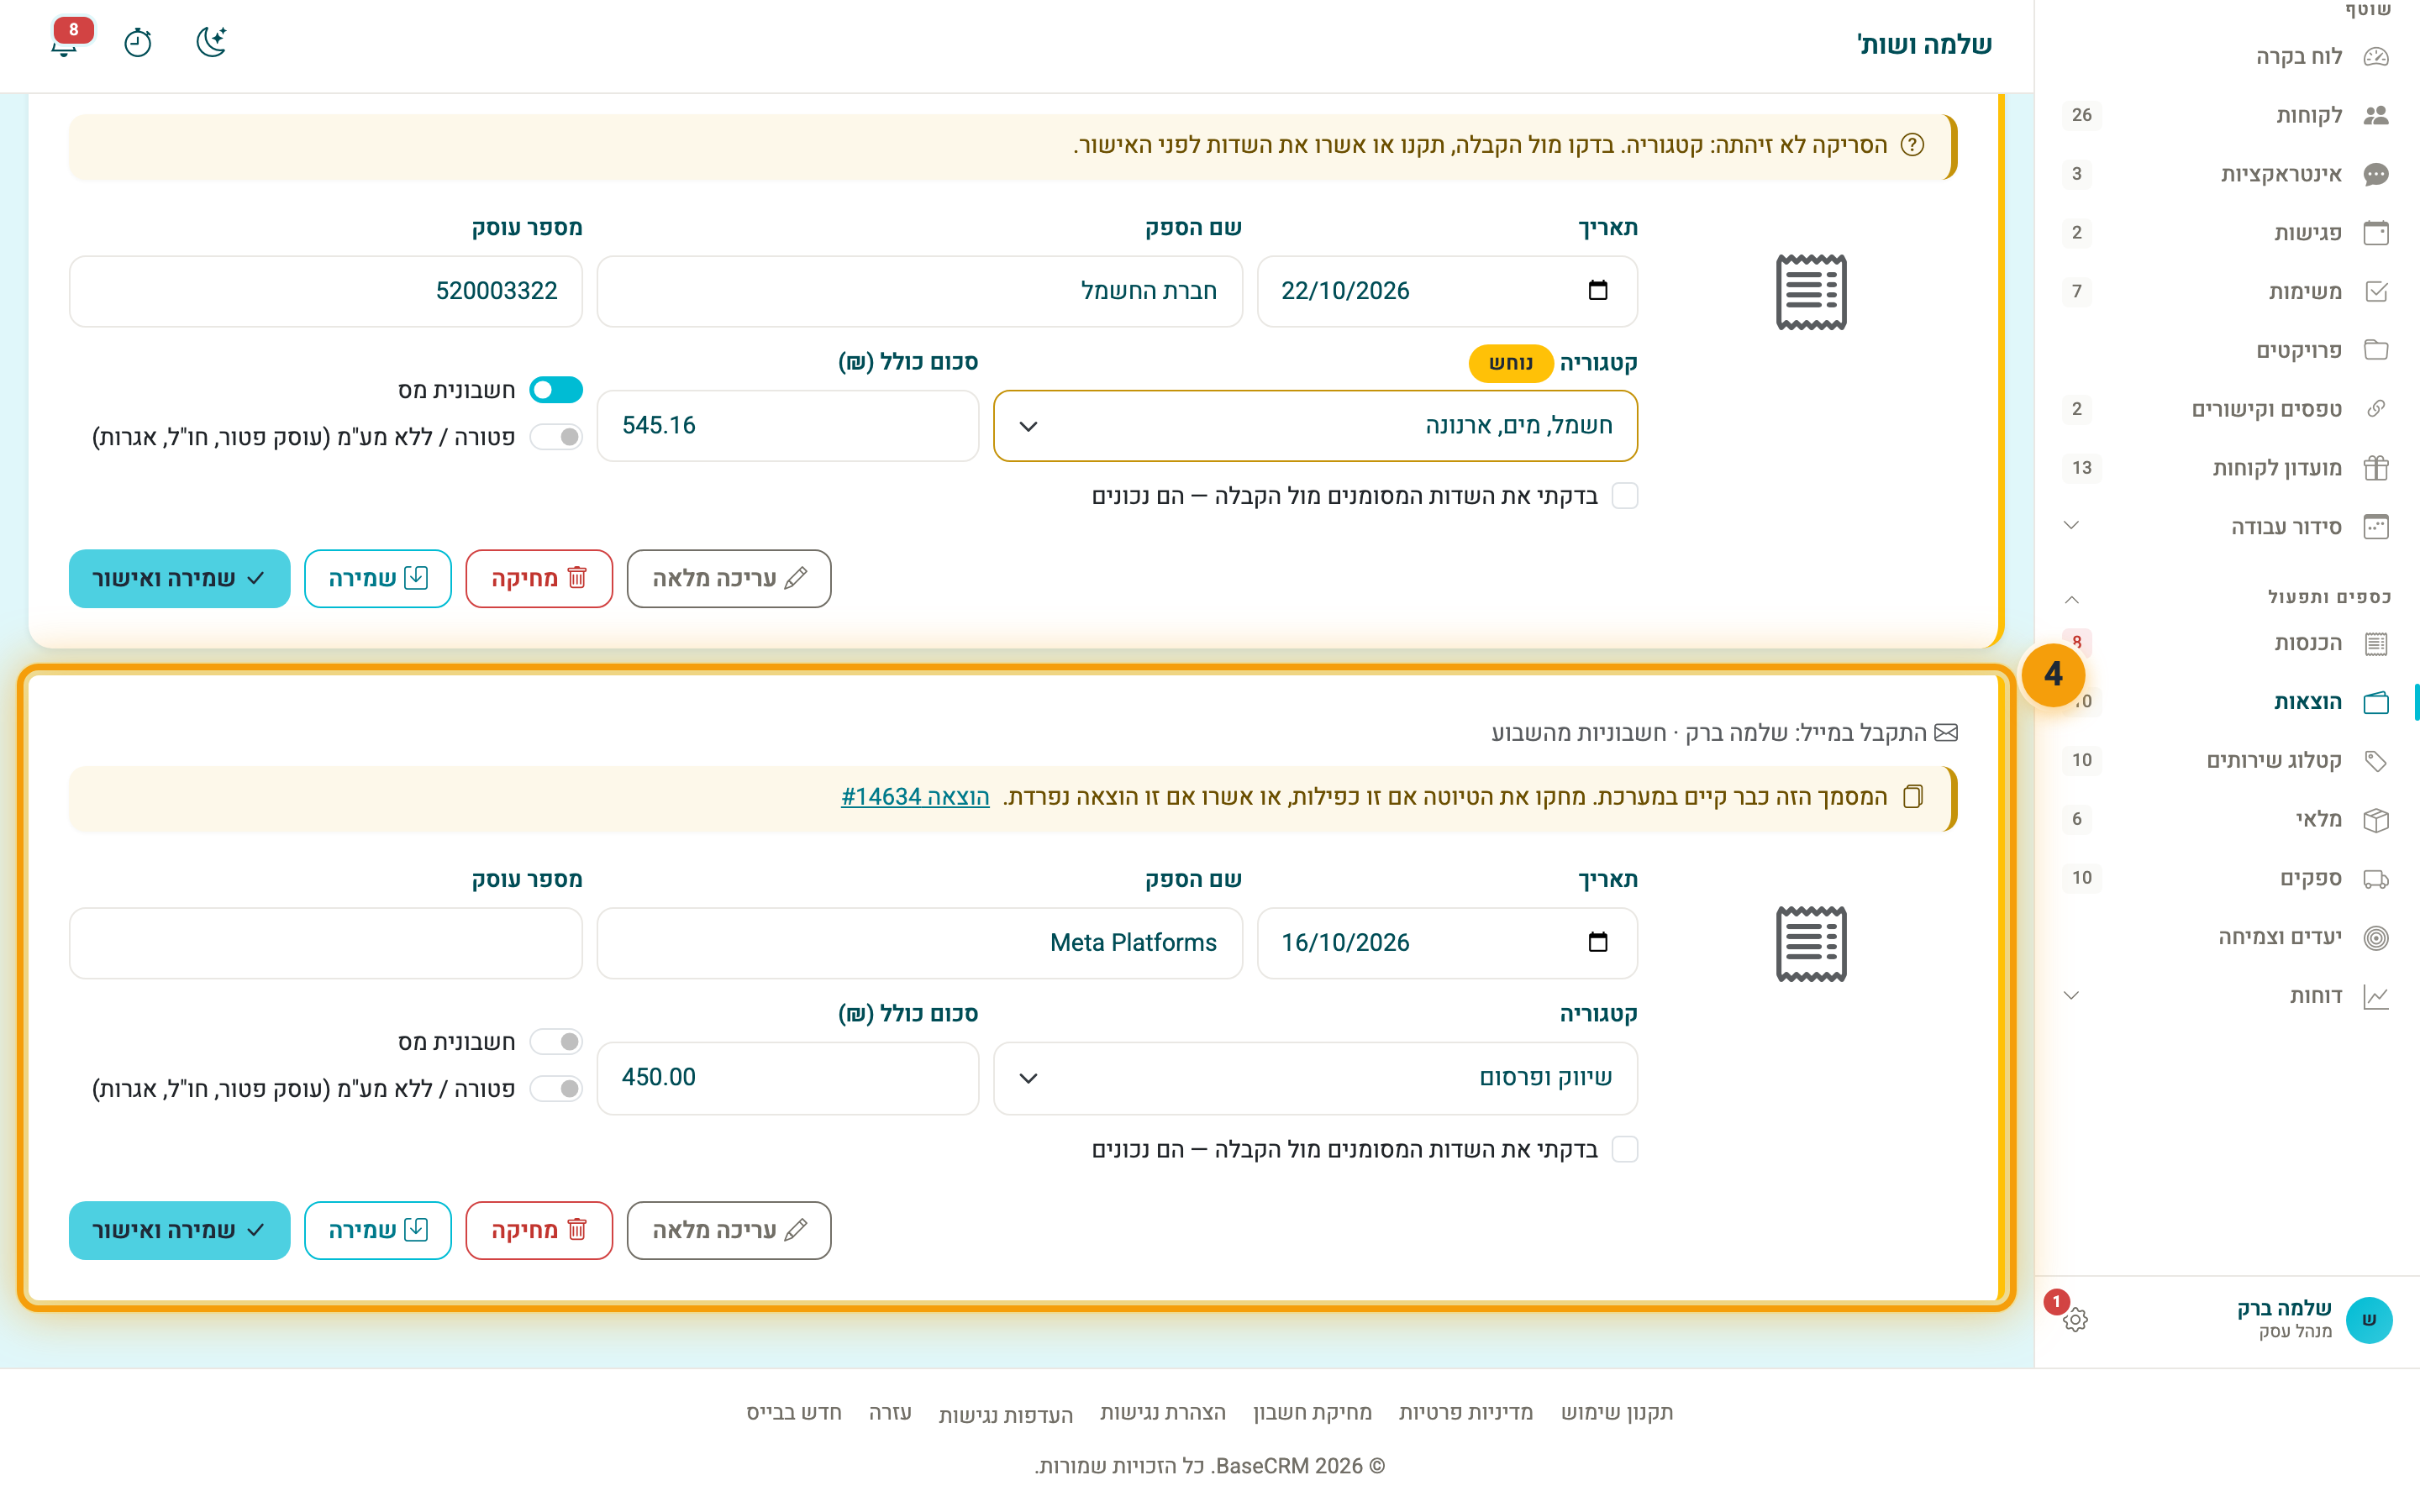This screenshot has height=1512, width=2420.
Task: Click the user avatar for שלמה ברק
Action: [x=2368, y=1319]
